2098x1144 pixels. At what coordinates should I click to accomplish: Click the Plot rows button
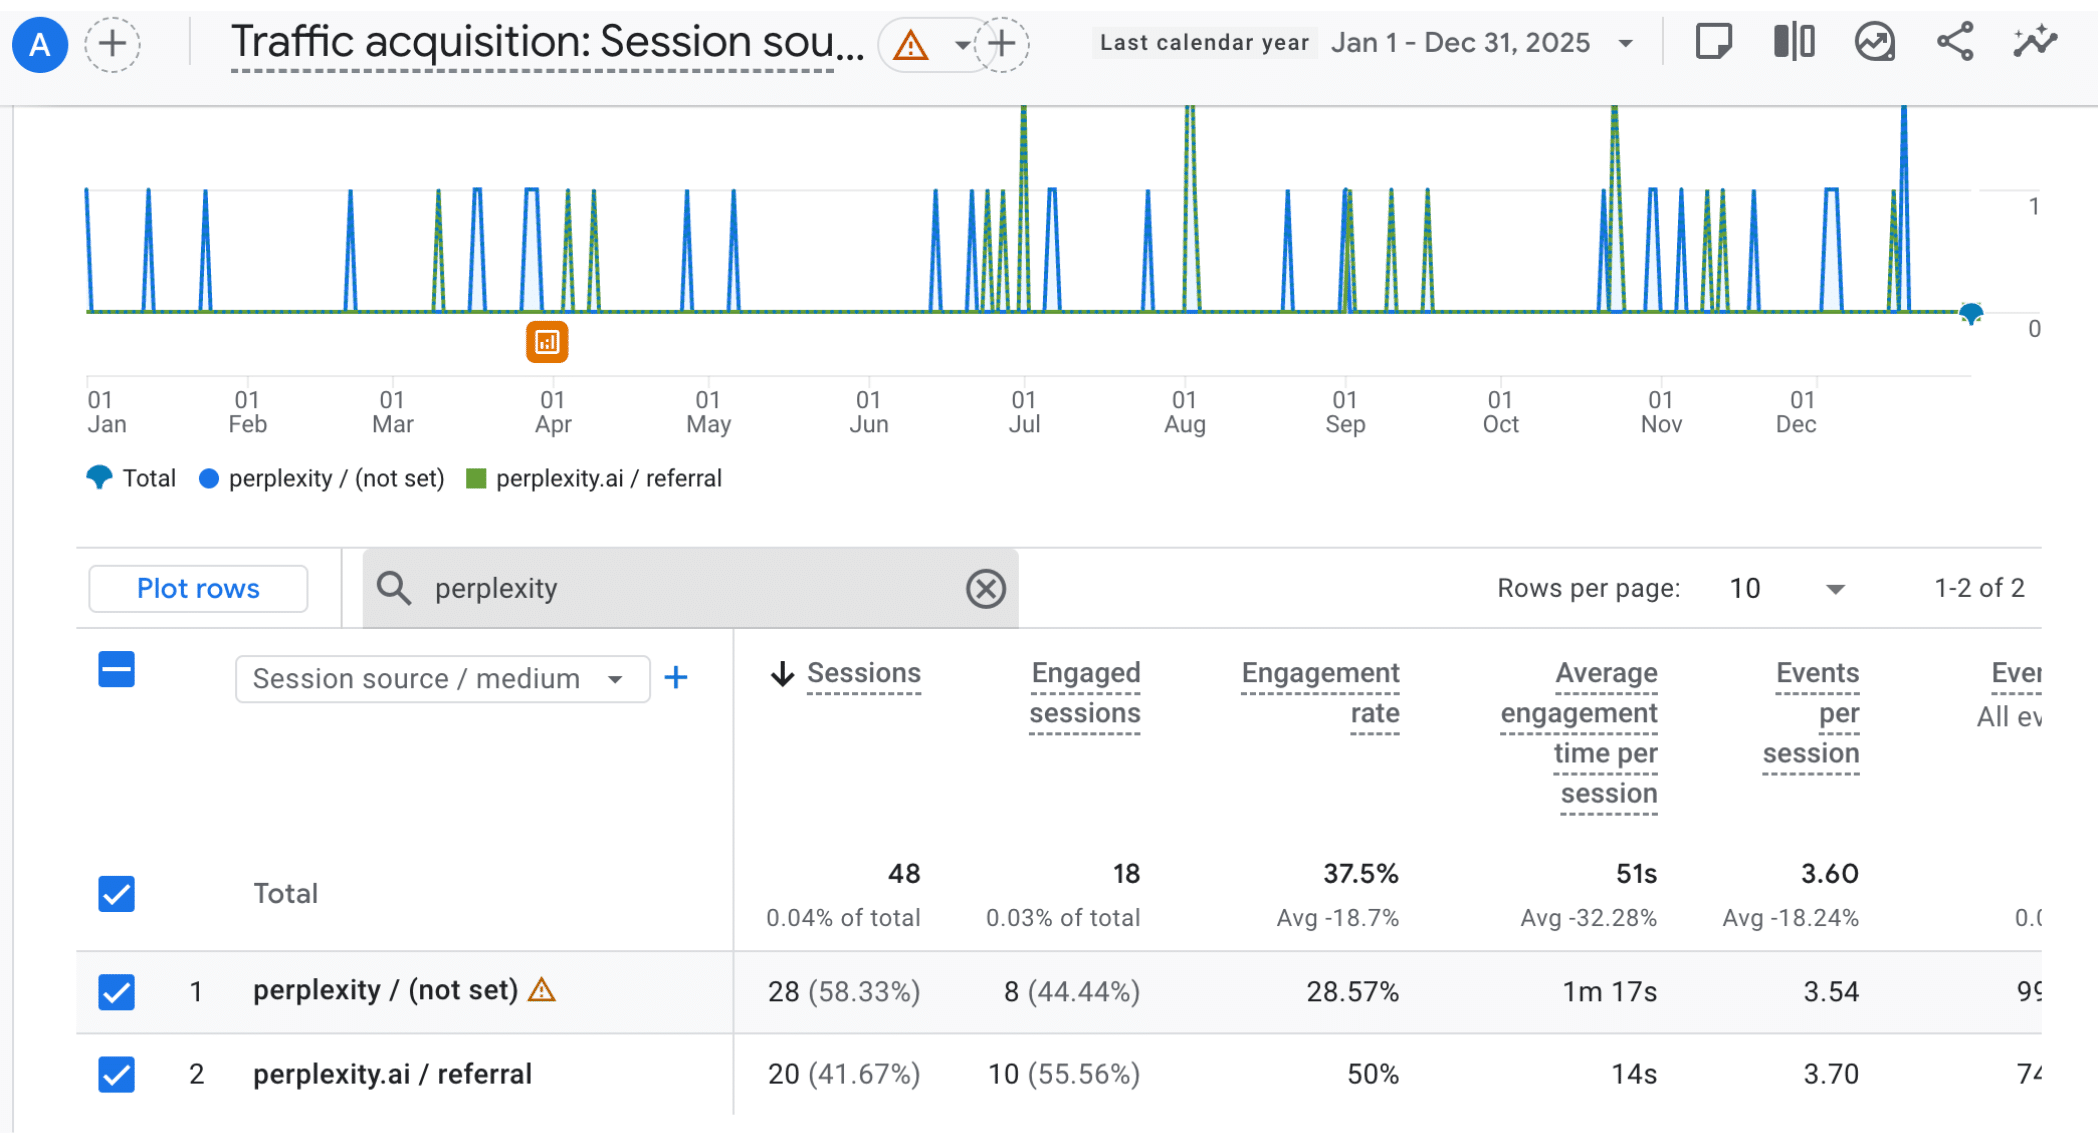(198, 589)
